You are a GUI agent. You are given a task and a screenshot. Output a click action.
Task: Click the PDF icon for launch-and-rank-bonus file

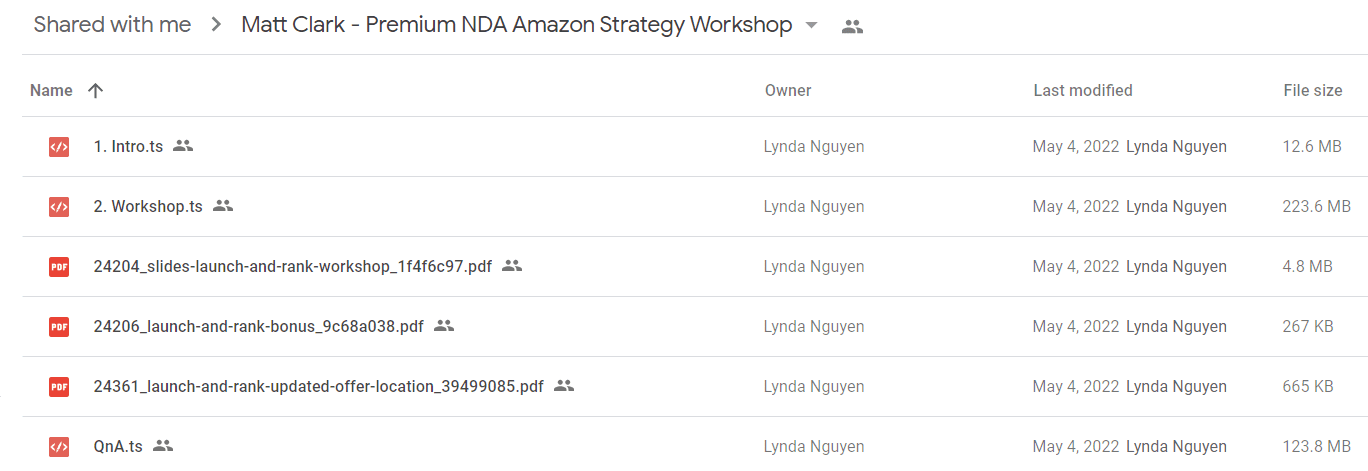59,327
